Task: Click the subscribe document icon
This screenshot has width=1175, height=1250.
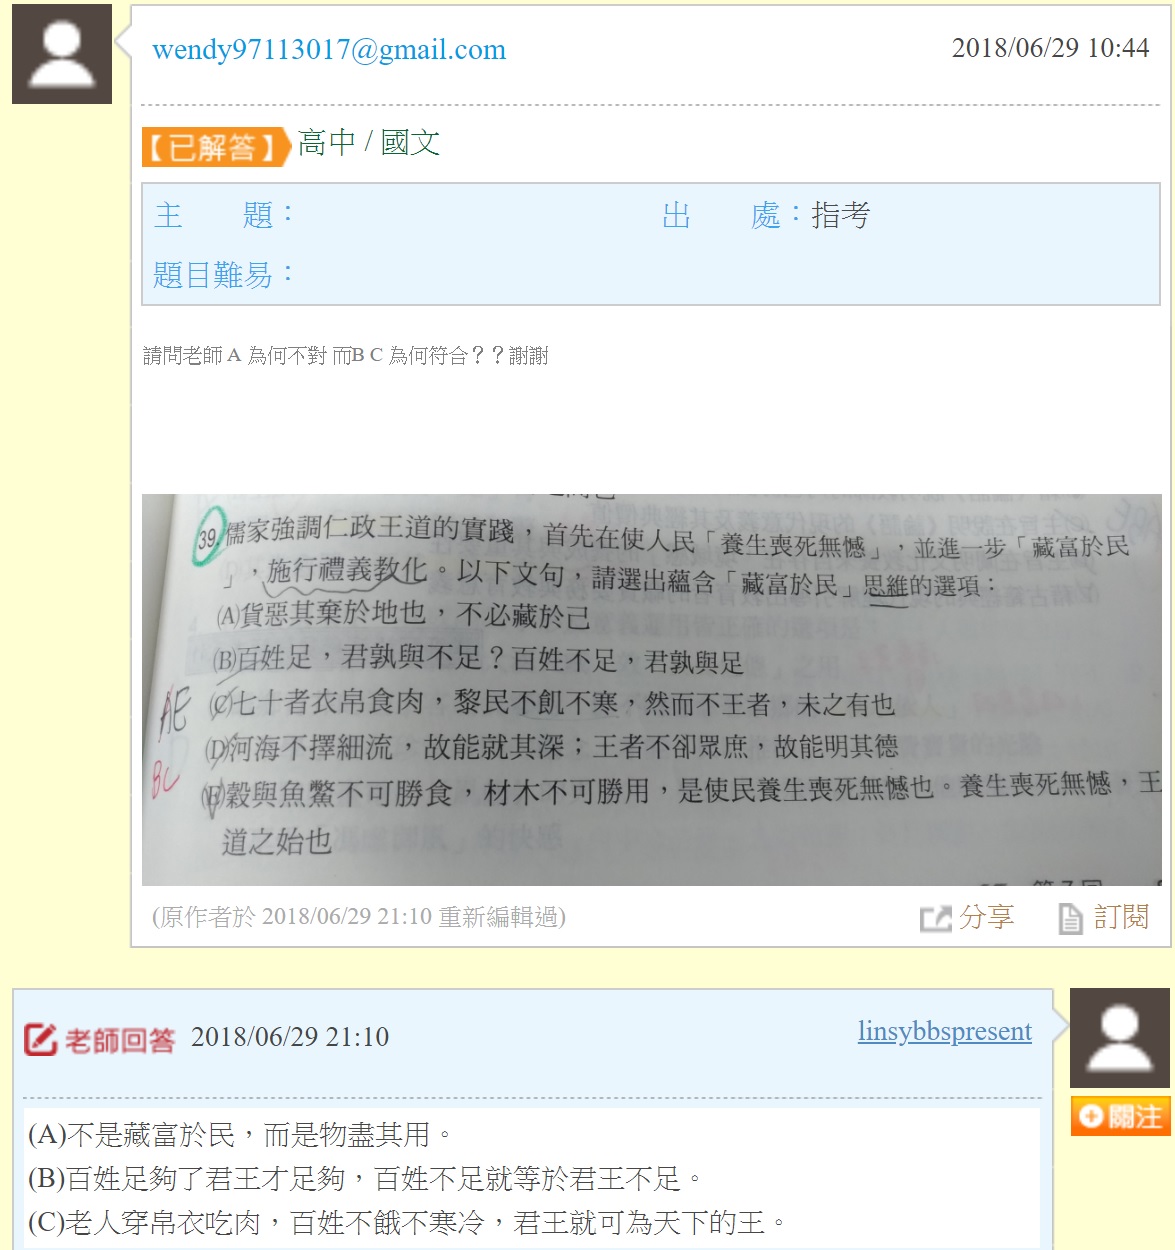Action: click(1070, 918)
